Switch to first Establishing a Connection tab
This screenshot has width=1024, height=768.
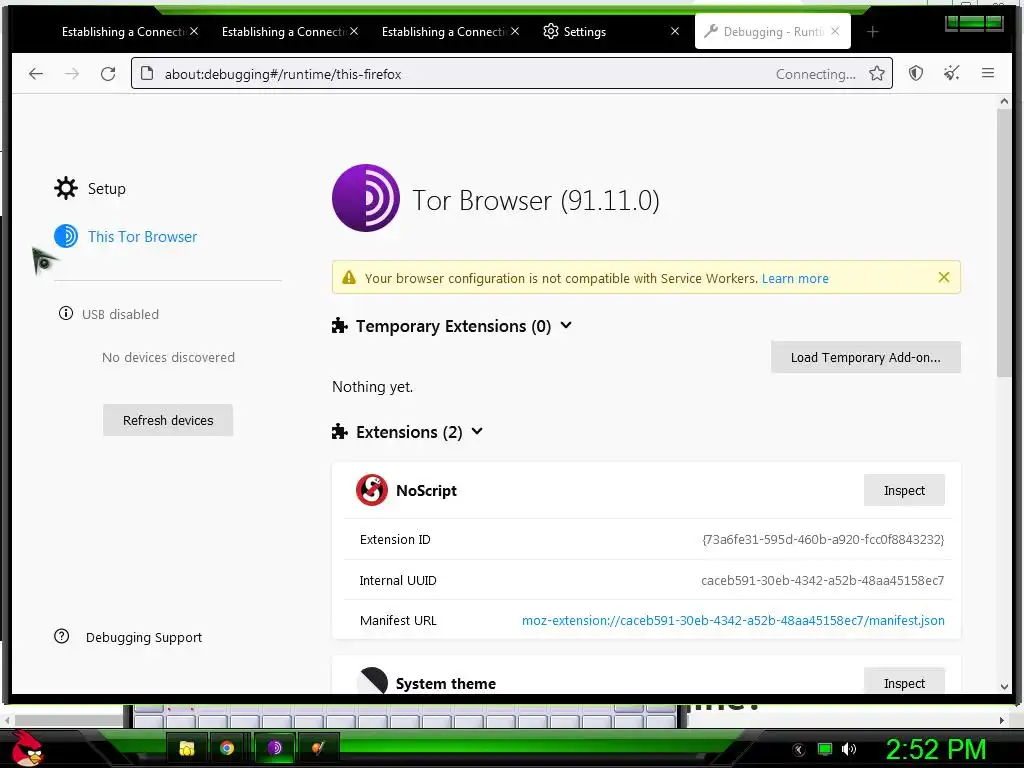coord(122,31)
